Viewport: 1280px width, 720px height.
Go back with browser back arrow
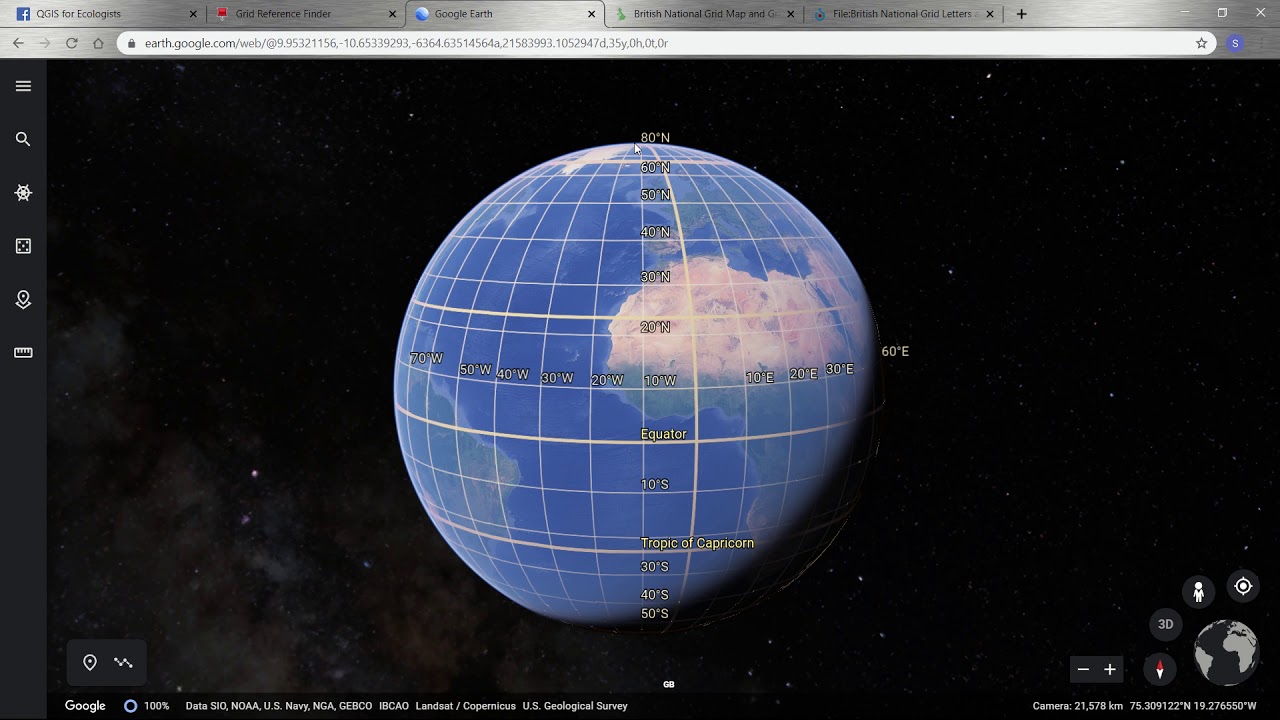pyautogui.click(x=18, y=43)
